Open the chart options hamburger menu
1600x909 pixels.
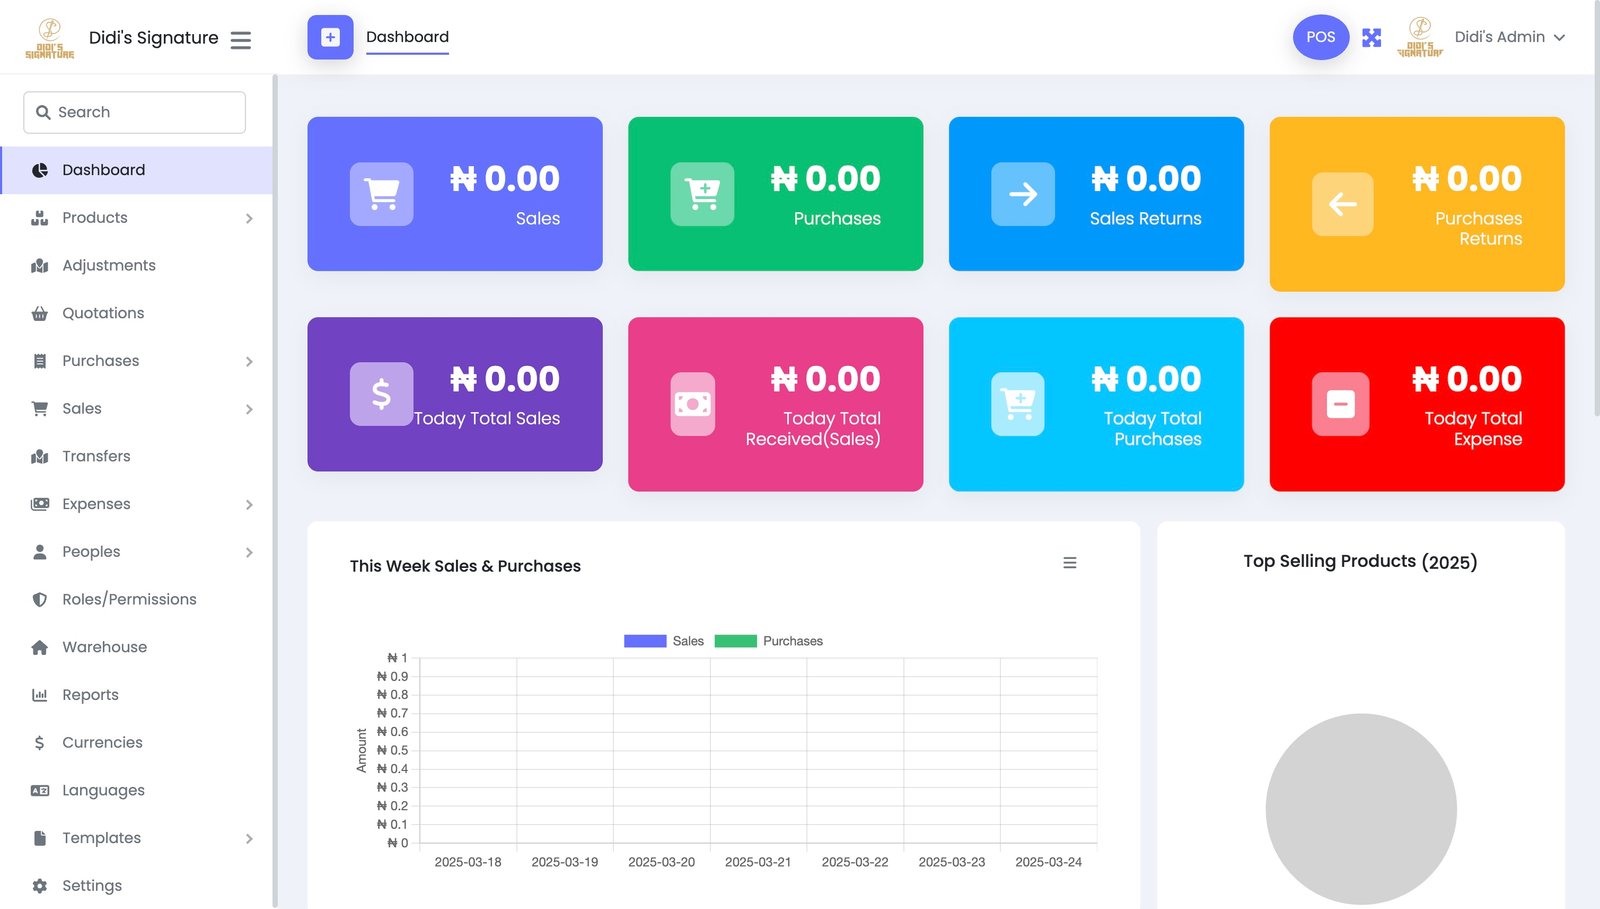point(1069,563)
